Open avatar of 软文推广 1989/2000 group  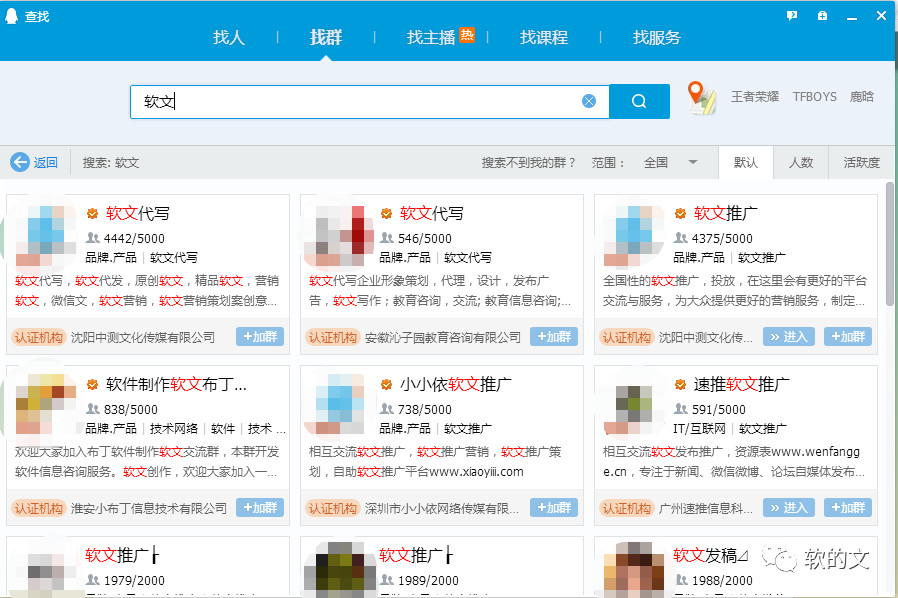[338, 570]
